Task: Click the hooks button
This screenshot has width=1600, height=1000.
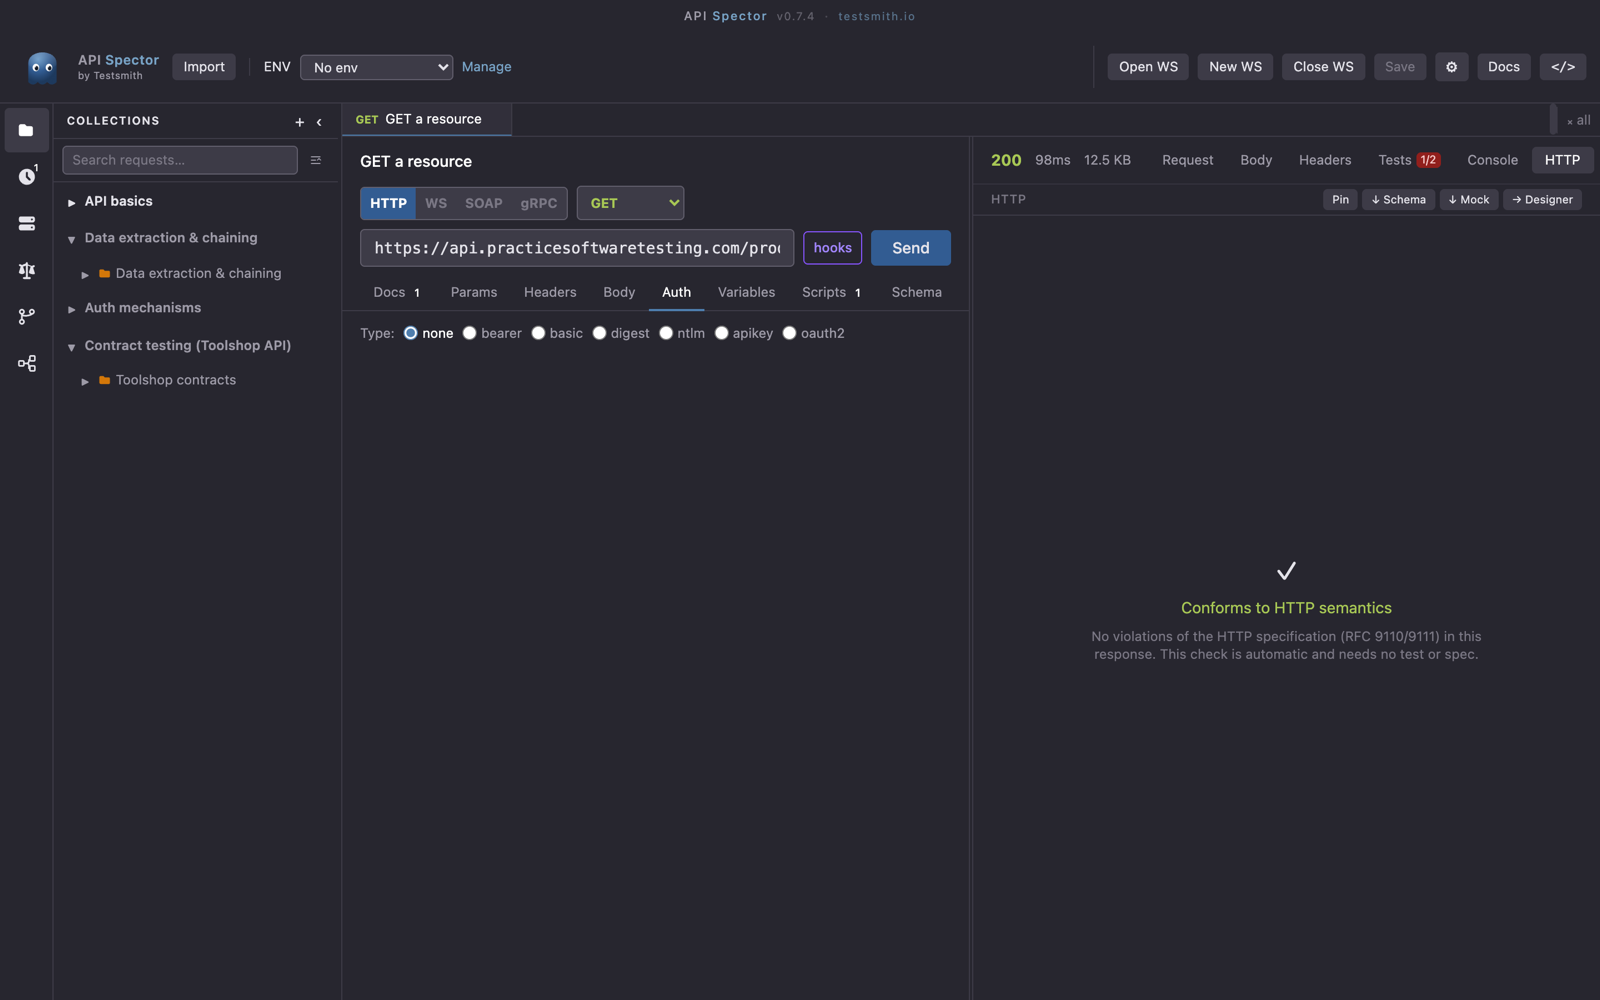Action: tap(832, 248)
